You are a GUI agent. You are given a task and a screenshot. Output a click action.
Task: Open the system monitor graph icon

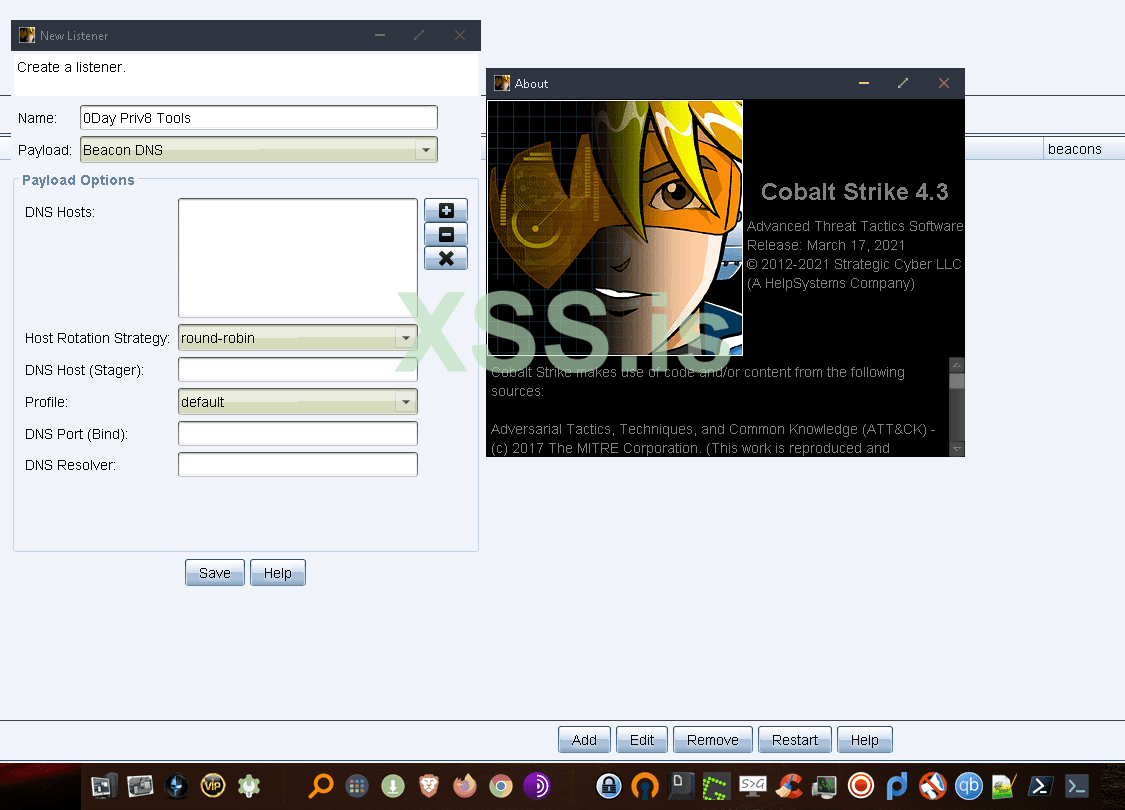824,786
